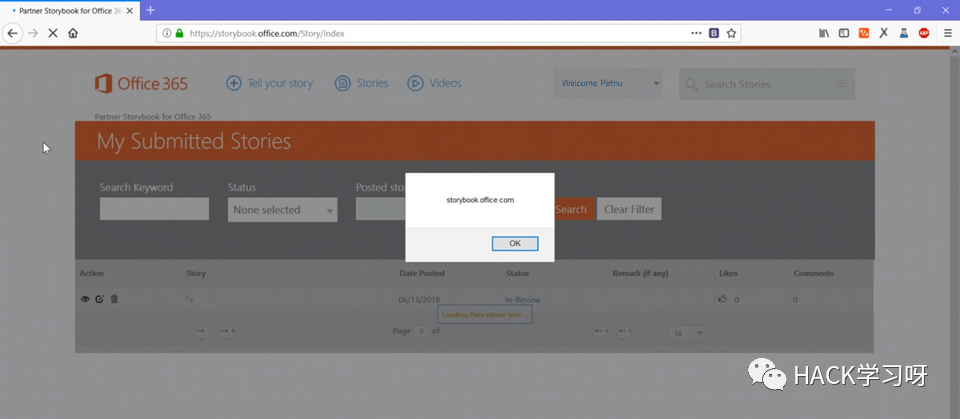
Task: Click the blue flask extension icon
Action: point(904,33)
